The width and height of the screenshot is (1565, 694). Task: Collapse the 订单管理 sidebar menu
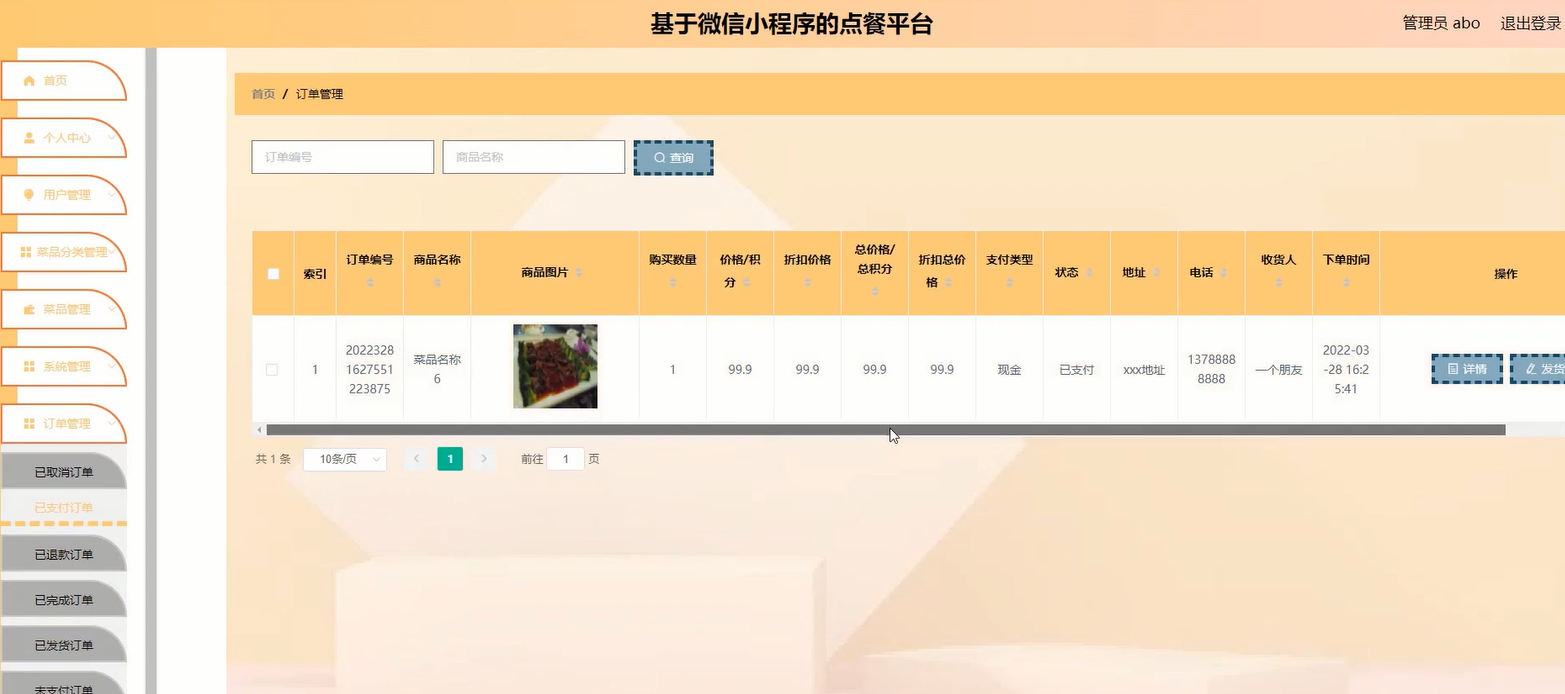(63, 424)
